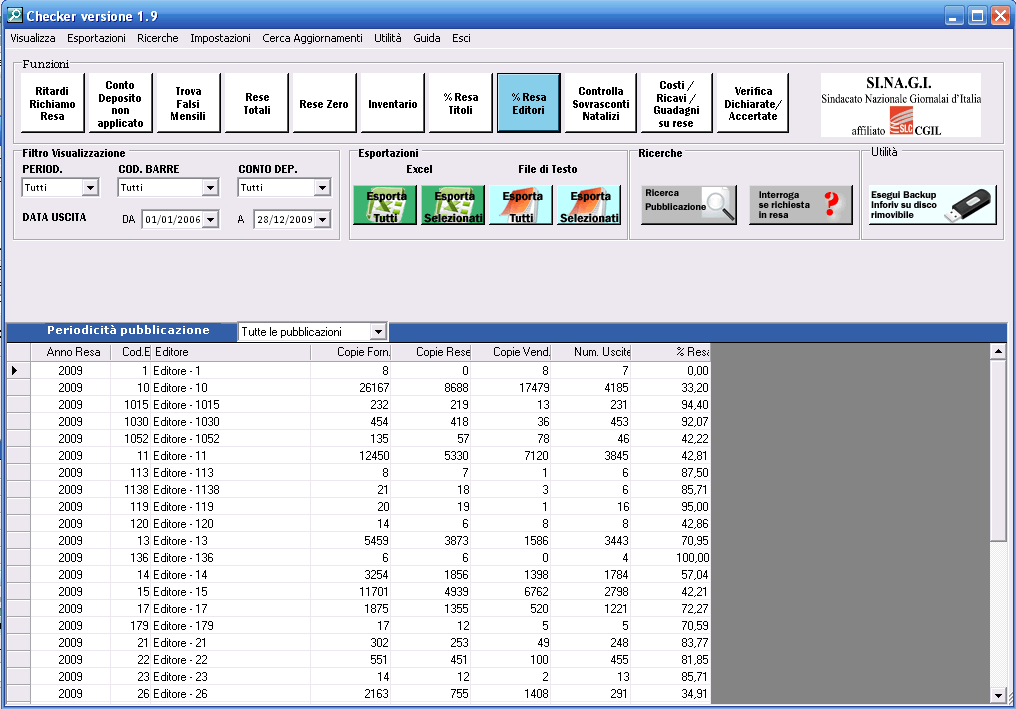Image resolution: width=1016 pixels, height=709 pixels.
Task: Click the row selector for Editore - 1
Action: coord(19,371)
